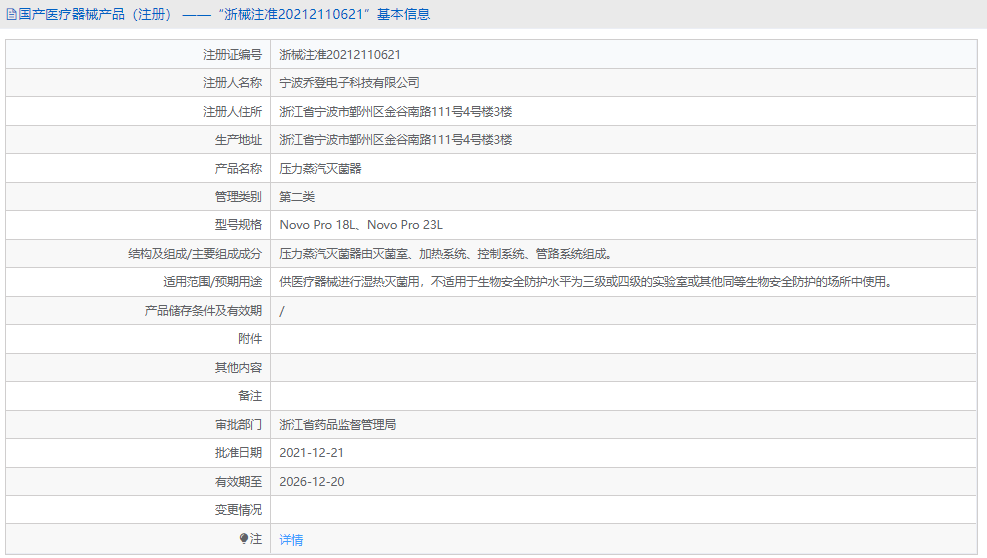This screenshot has height=558, width=987.
Task: Select model value Novo Pro 18L、Novo Pro 23L
Action: (361, 225)
